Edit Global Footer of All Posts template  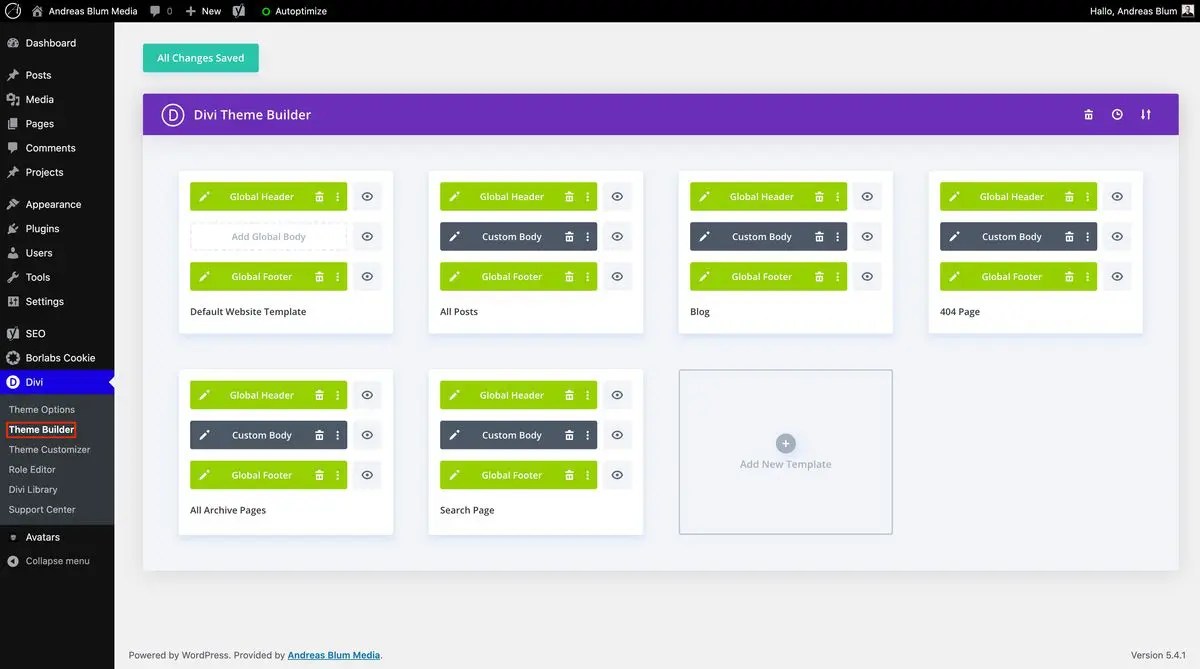point(454,277)
